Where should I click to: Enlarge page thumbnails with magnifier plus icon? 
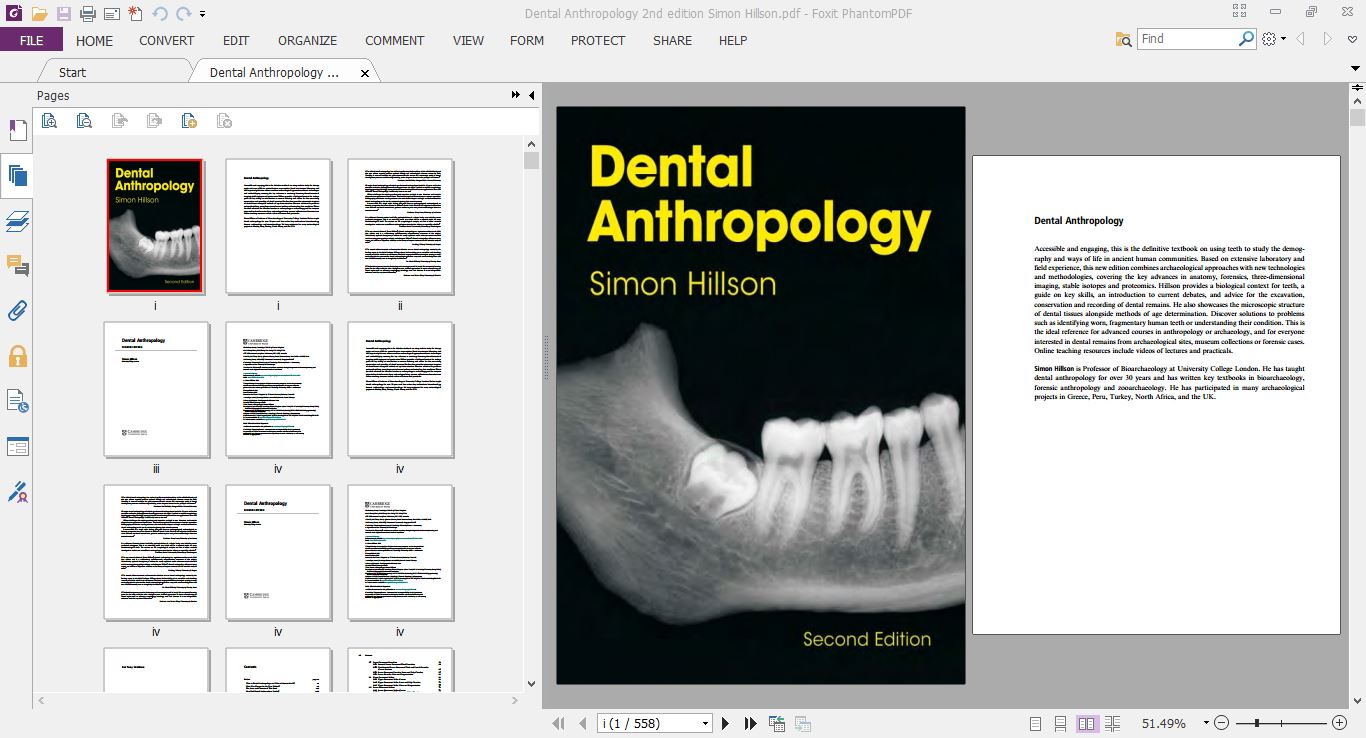pyautogui.click(x=49, y=121)
